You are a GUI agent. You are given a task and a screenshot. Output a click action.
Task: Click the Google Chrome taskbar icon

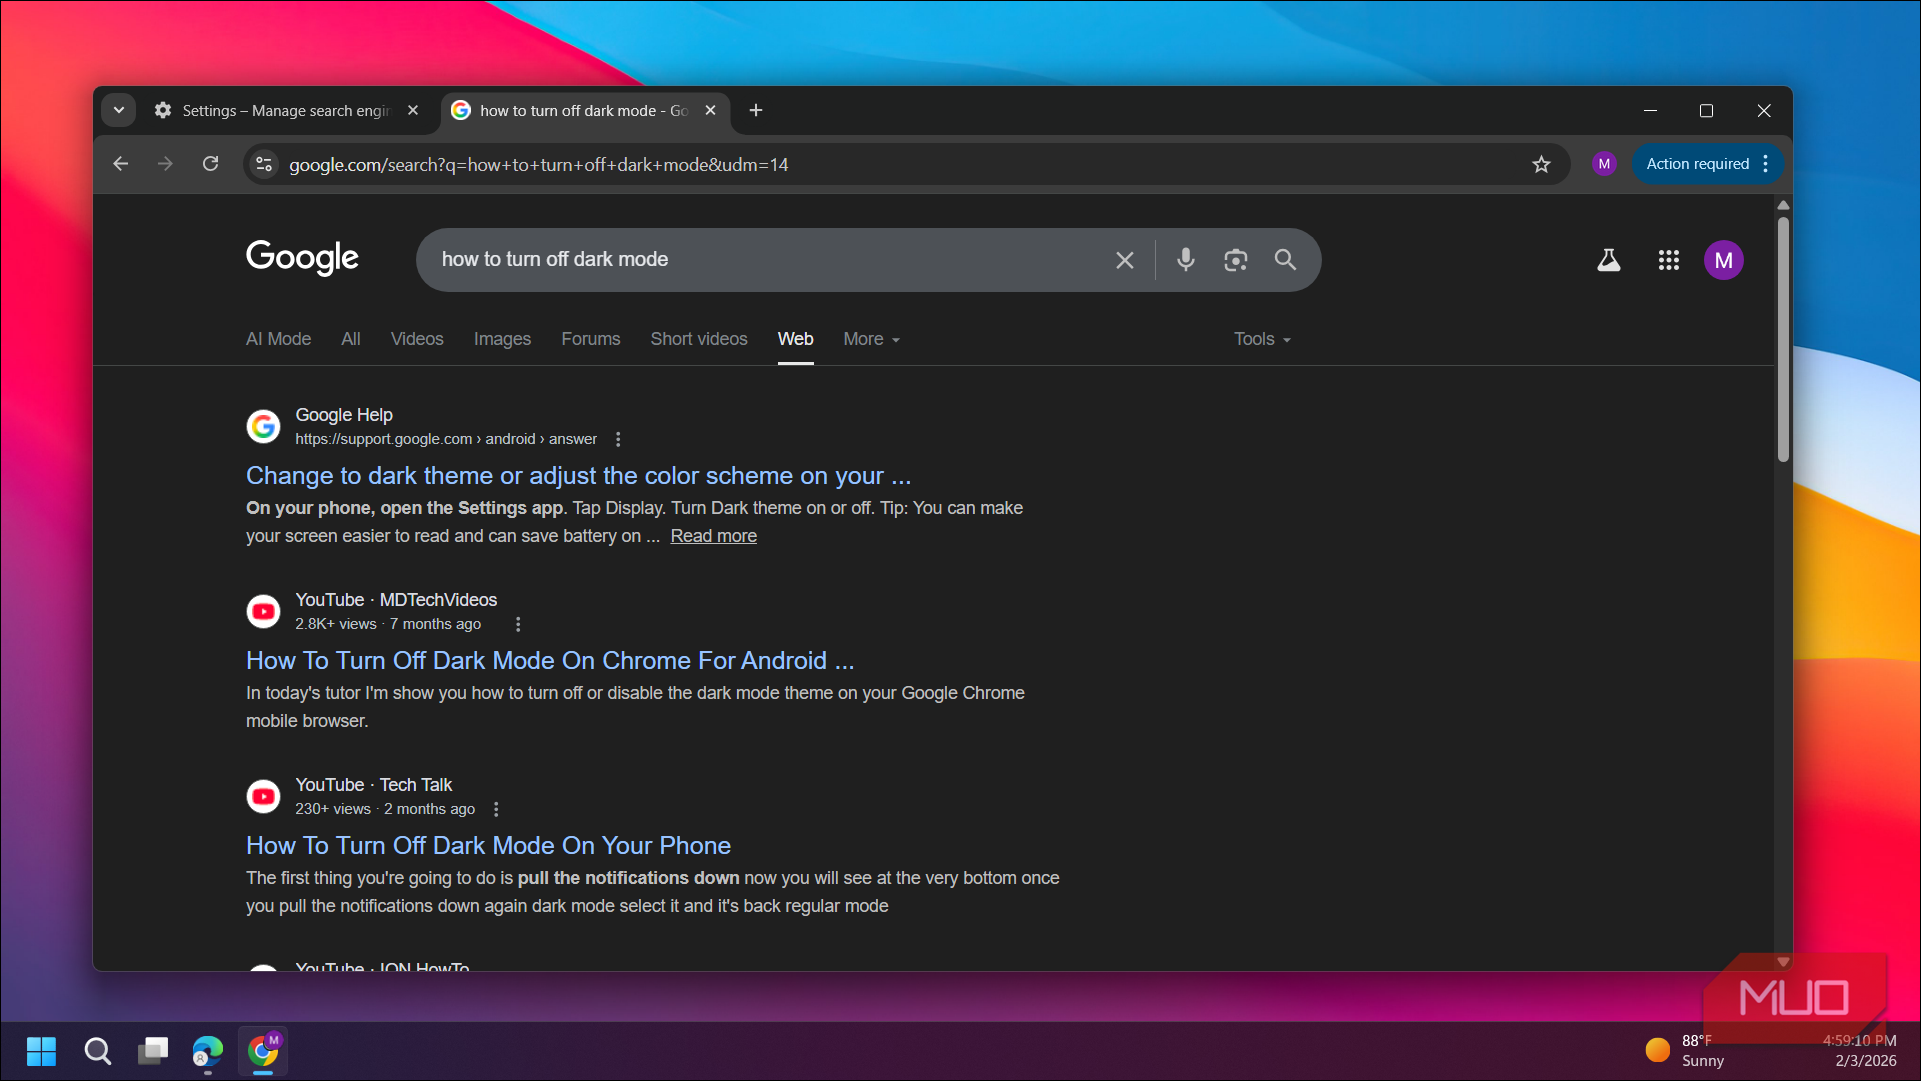click(263, 1051)
